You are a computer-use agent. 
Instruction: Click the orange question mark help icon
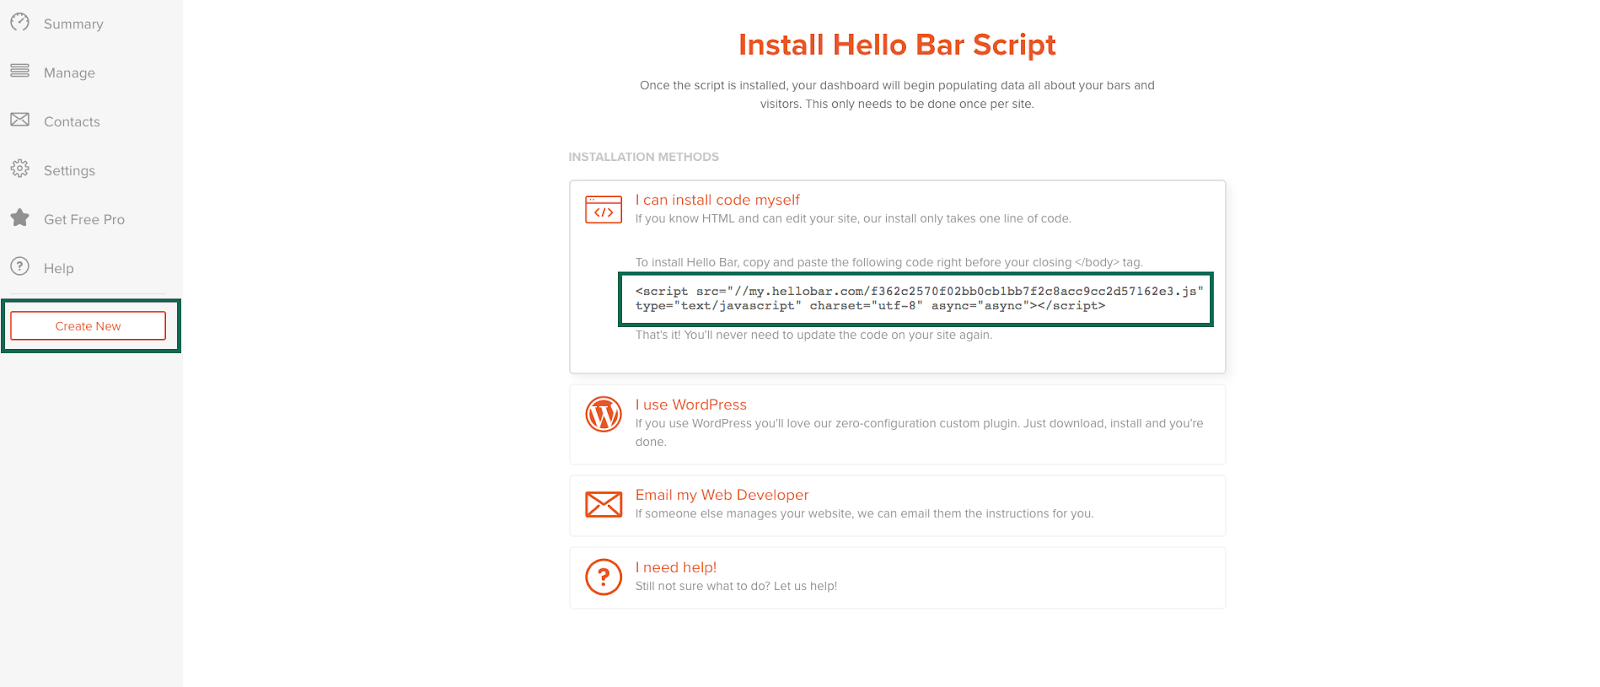point(603,577)
